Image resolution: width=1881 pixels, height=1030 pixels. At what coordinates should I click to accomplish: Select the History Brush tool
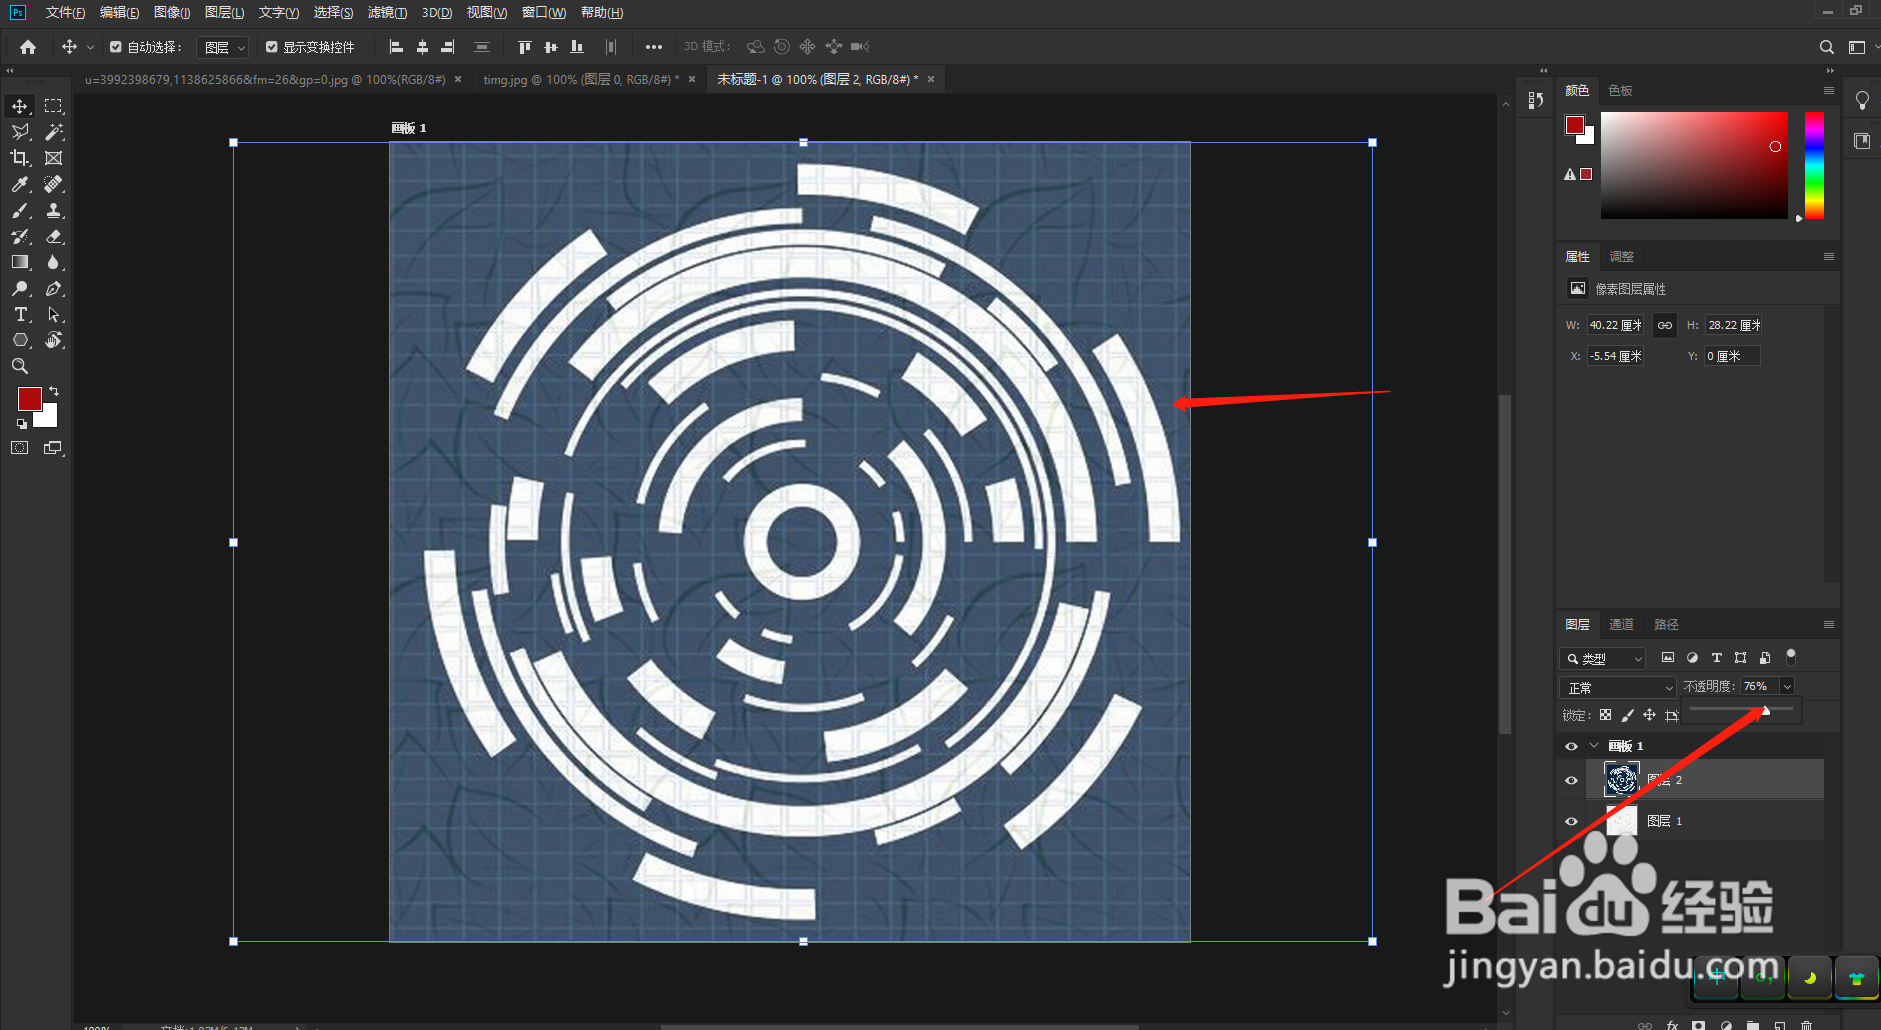pyautogui.click(x=20, y=236)
